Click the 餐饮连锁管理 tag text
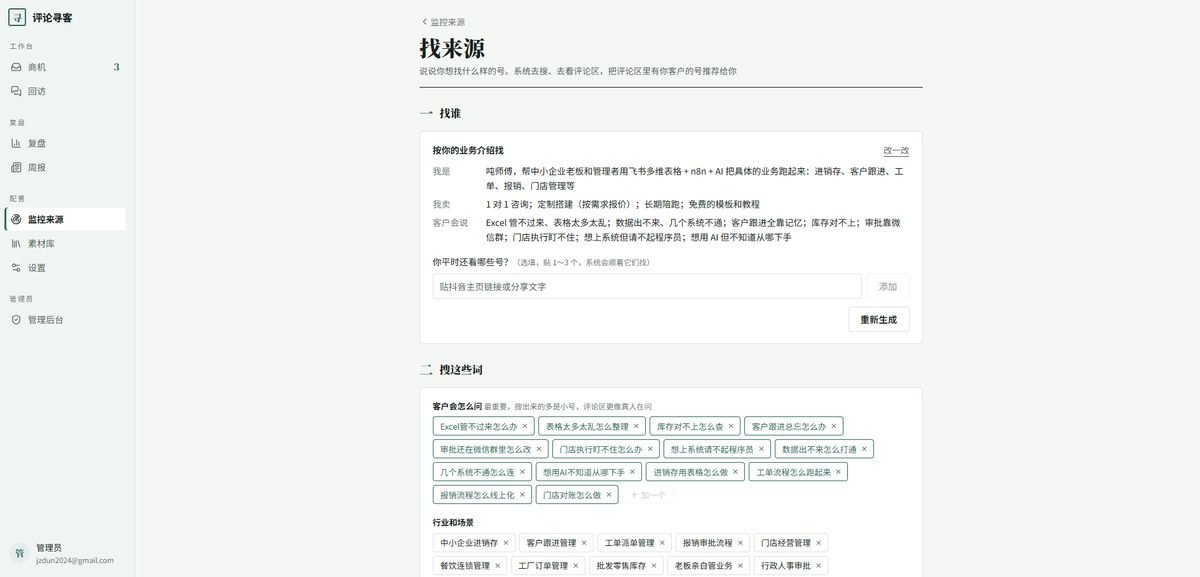The height and width of the screenshot is (577, 1200). (x=465, y=566)
